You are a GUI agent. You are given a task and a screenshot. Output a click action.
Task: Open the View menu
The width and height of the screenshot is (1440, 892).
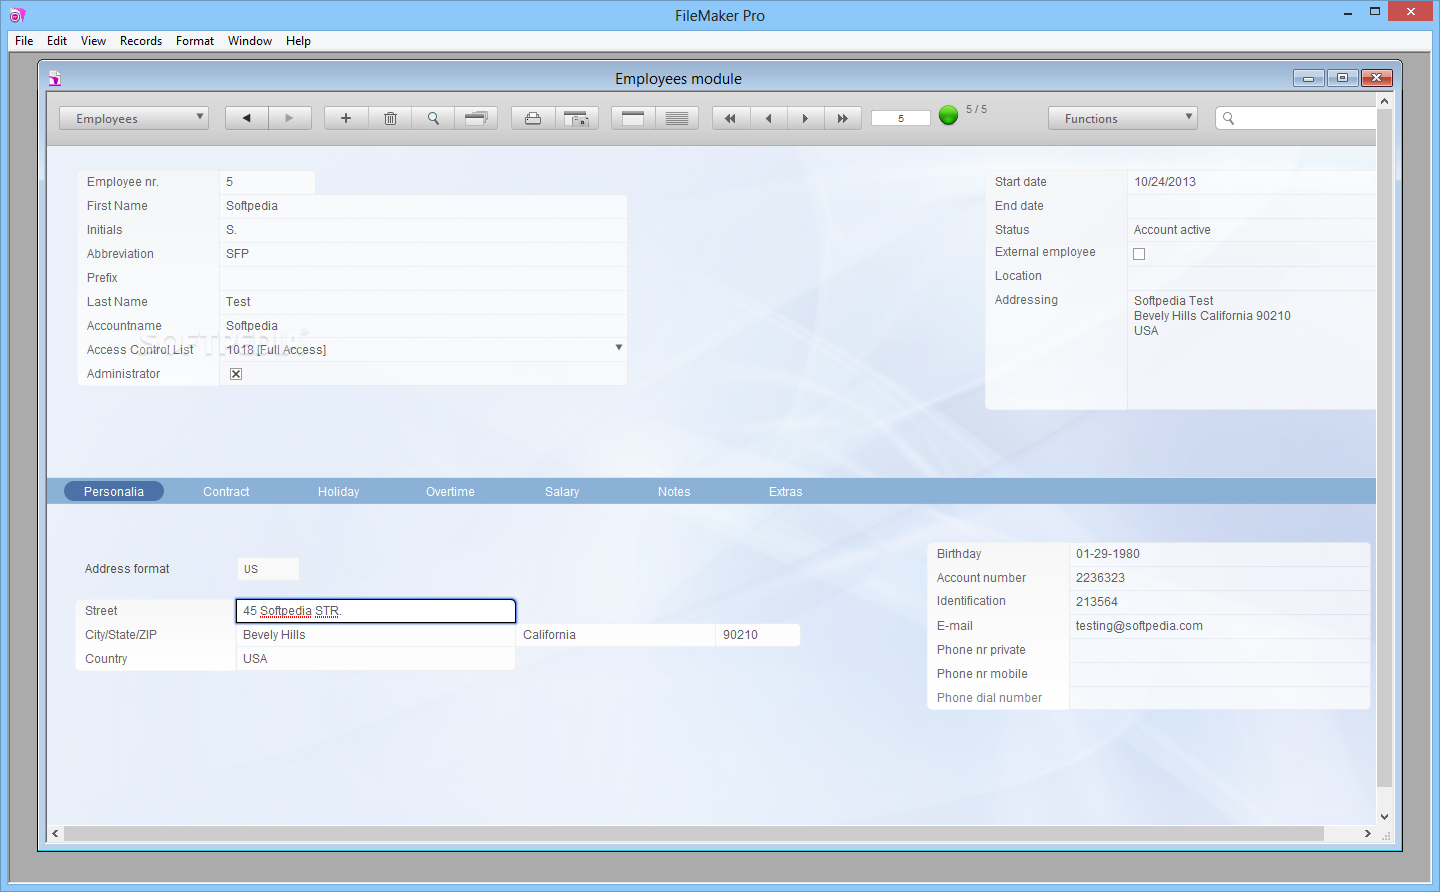point(93,41)
